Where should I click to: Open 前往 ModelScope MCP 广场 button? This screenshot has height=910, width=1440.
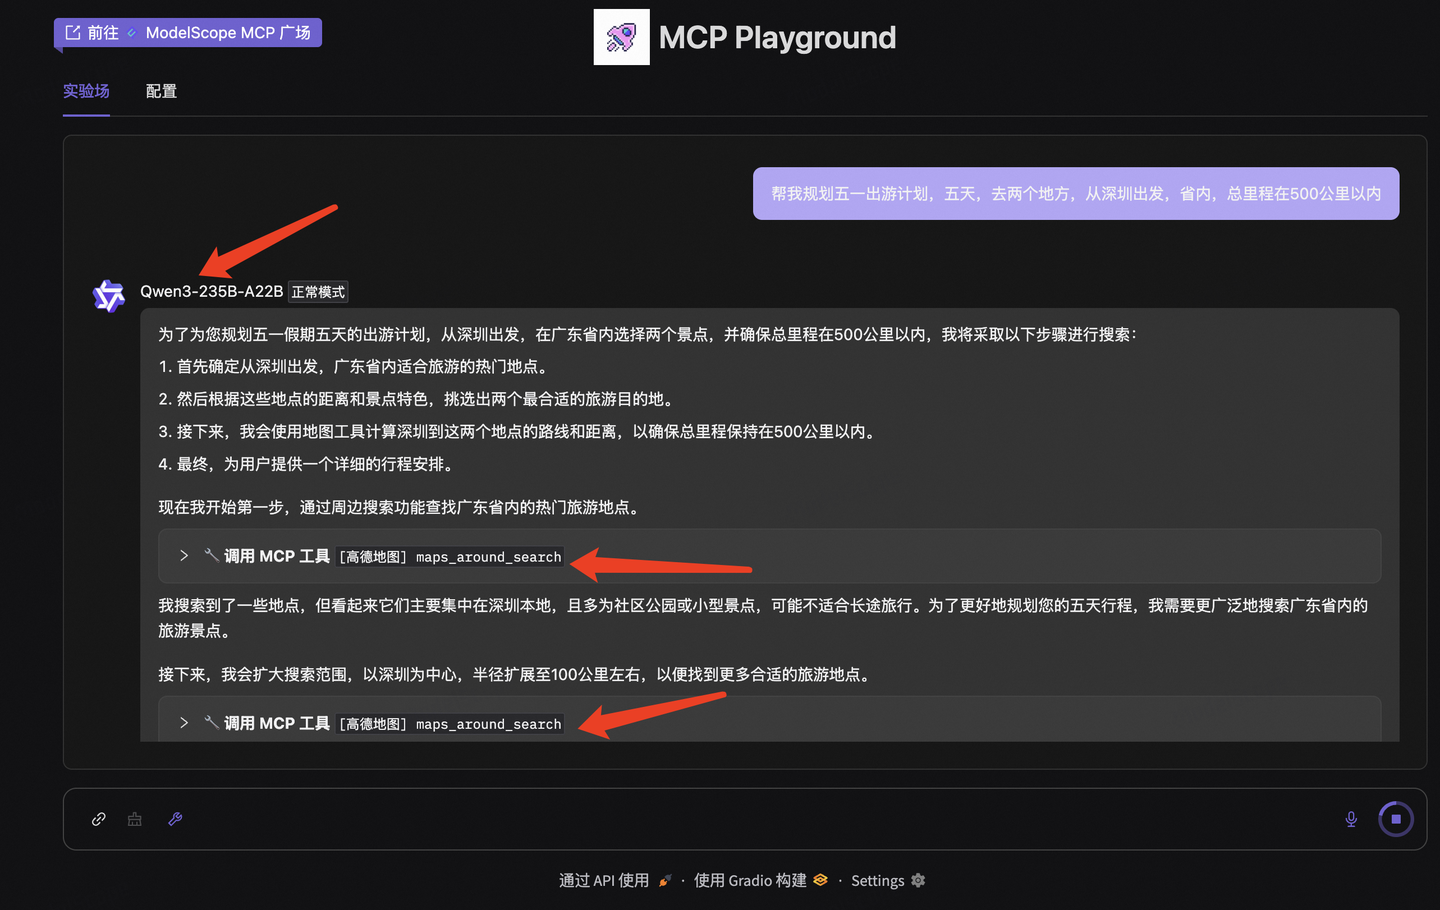click(x=188, y=33)
